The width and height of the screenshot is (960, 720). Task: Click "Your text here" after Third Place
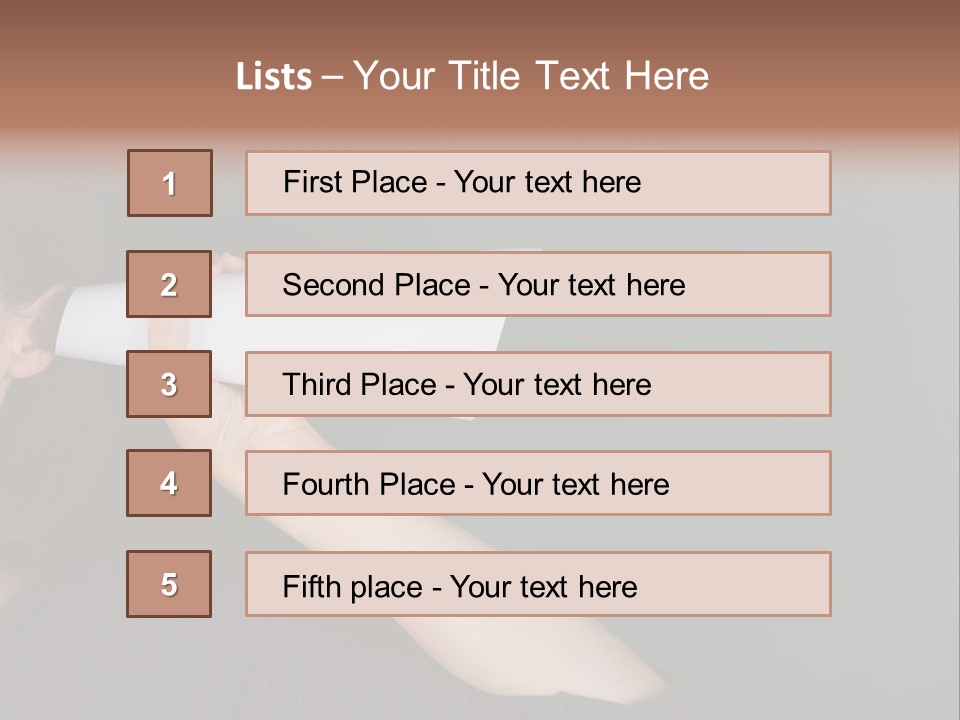coord(557,385)
